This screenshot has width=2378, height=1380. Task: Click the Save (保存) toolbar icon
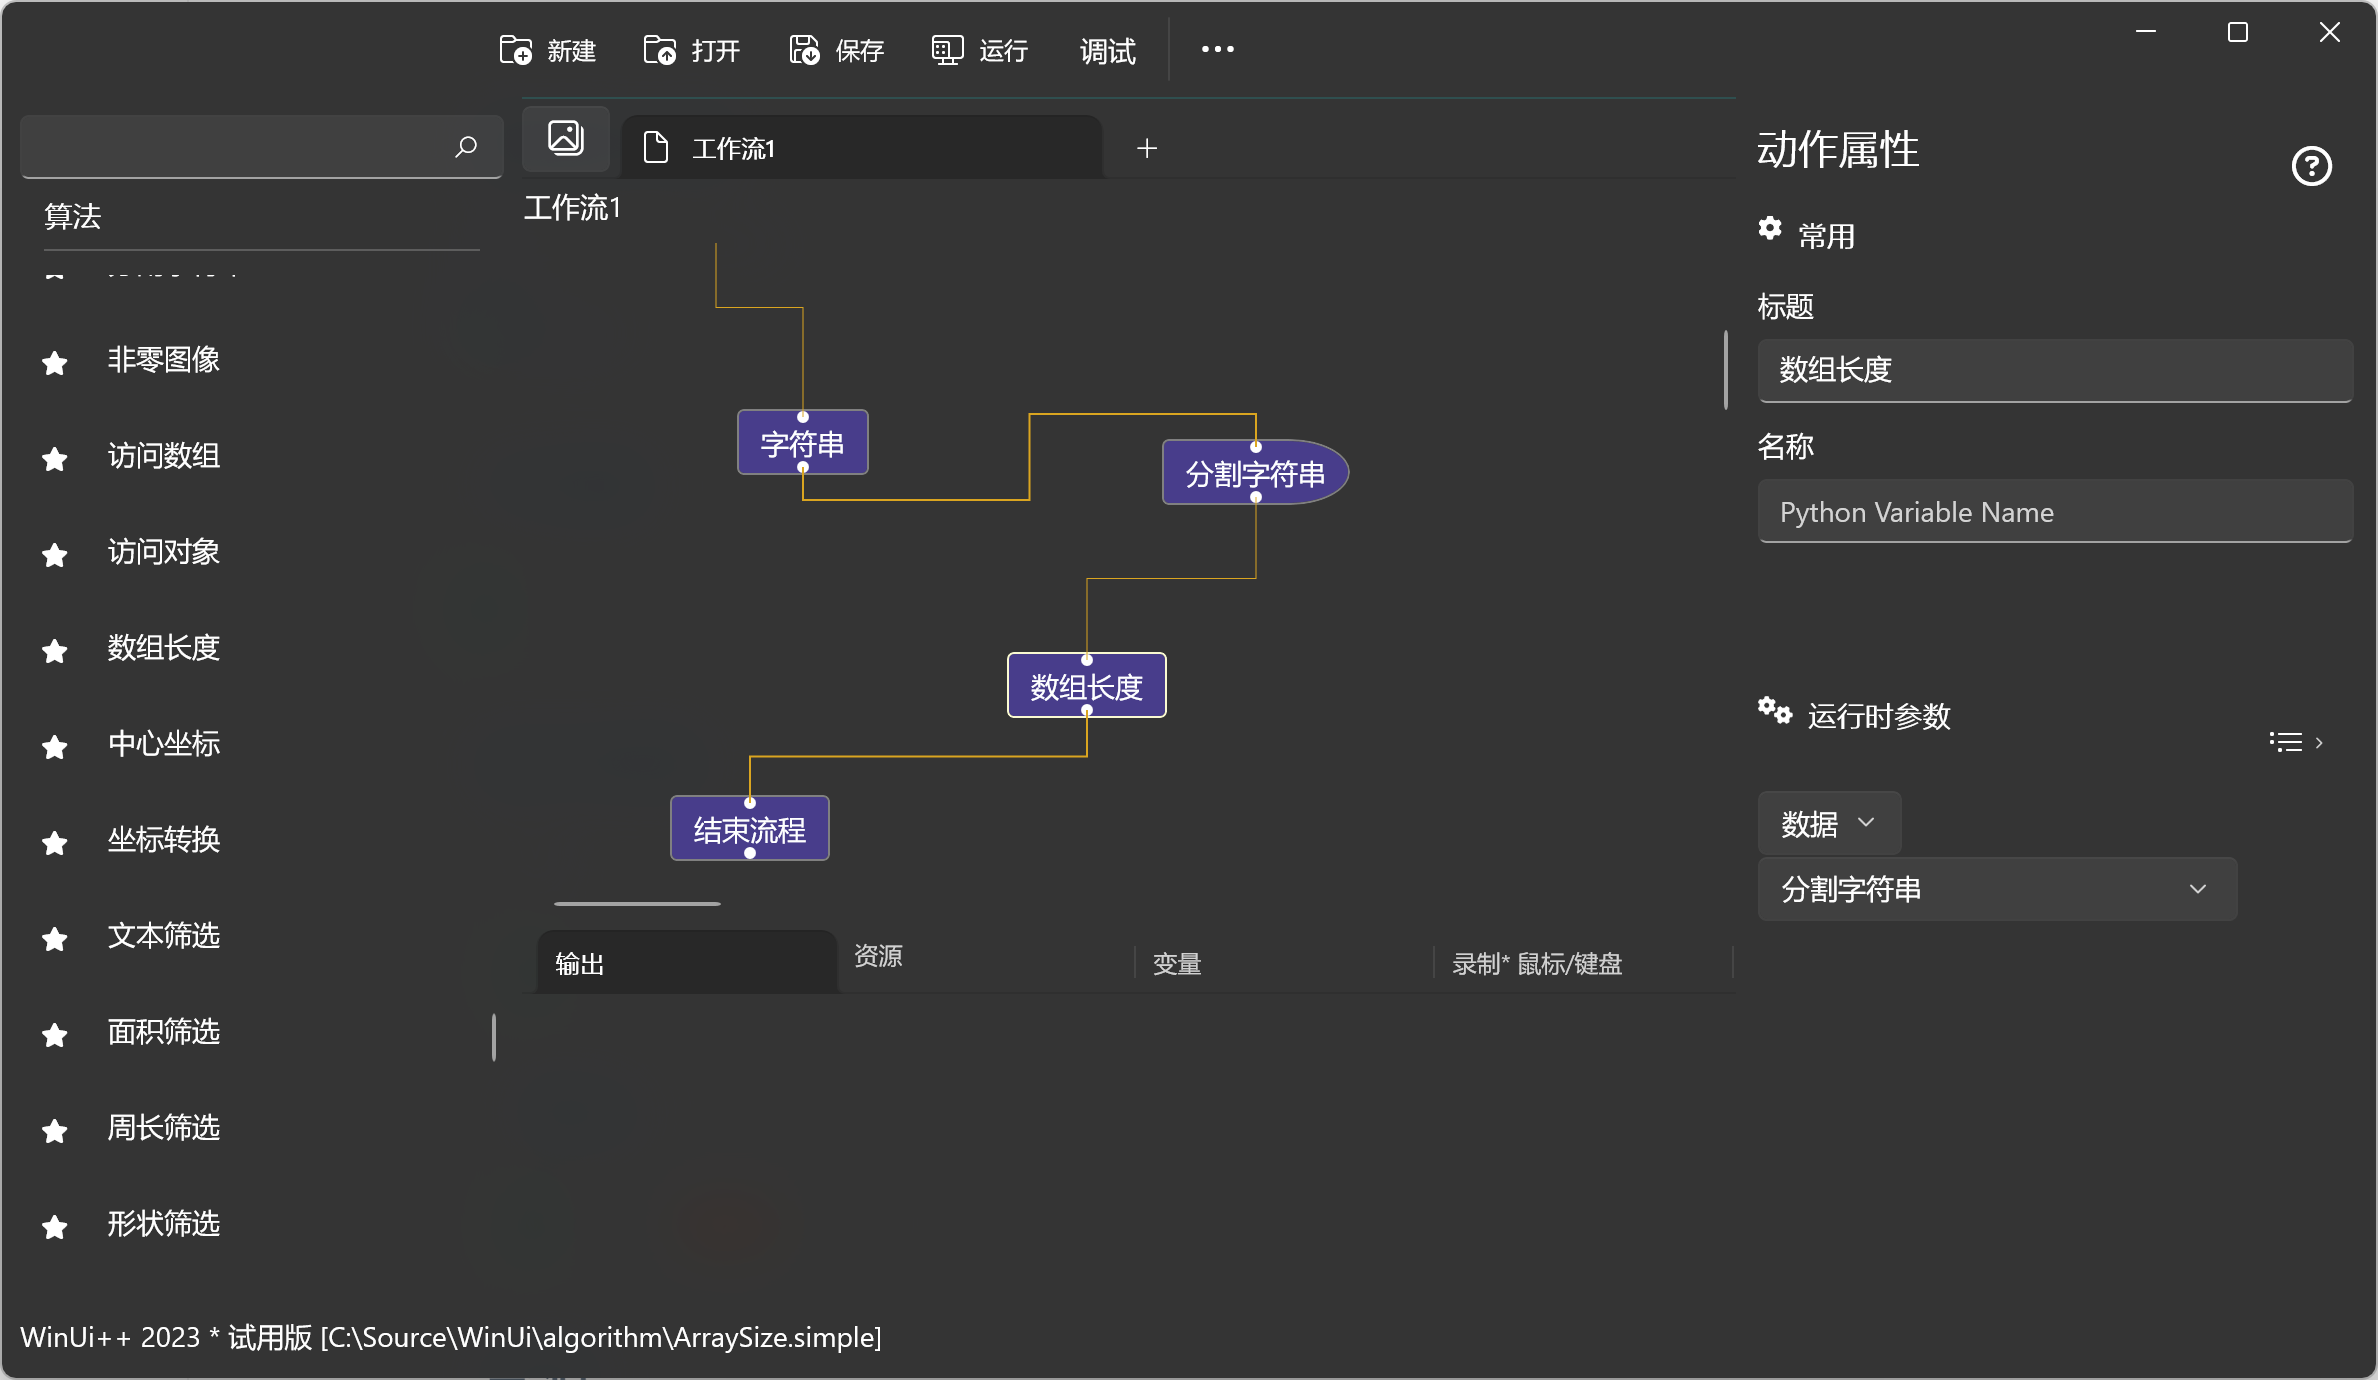coord(804,50)
